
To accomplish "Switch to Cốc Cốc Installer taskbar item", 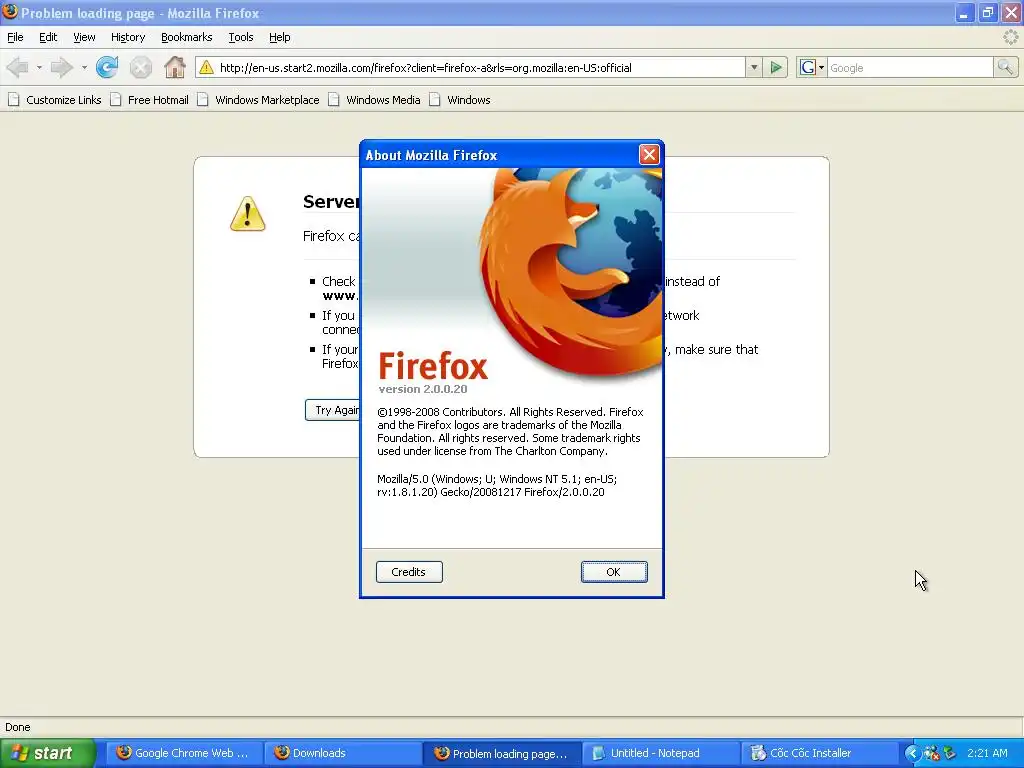I will [x=820, y=753].
